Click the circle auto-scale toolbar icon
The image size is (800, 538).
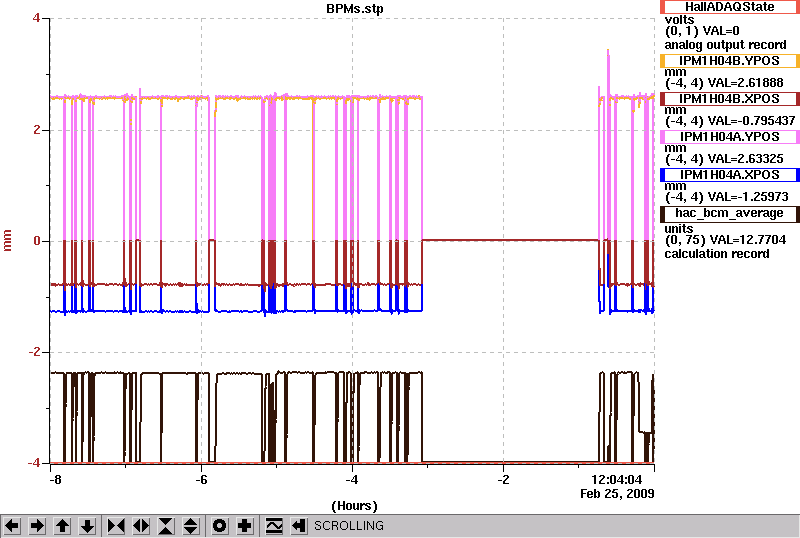pyautogui.click(x=220, y=526)
